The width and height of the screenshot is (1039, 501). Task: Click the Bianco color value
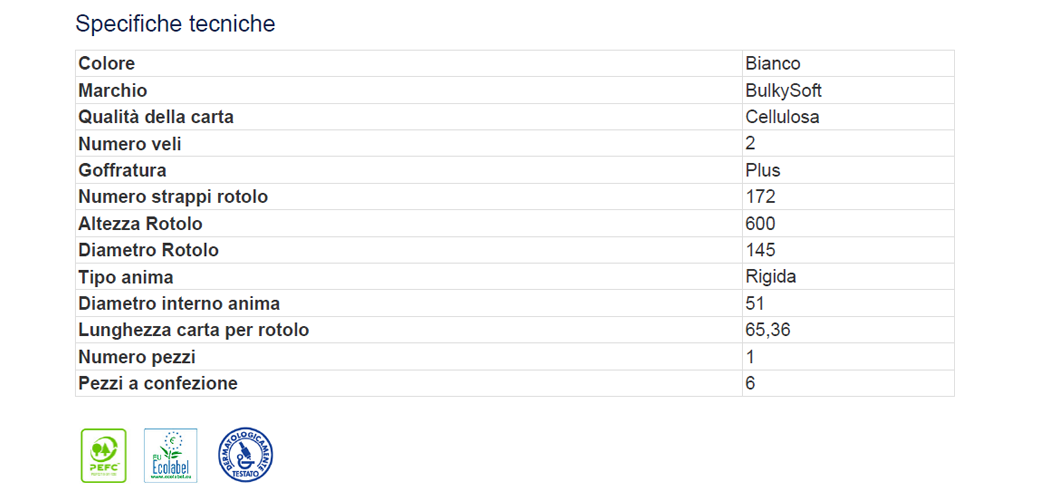pyautogui.click(x=772, y=64)
